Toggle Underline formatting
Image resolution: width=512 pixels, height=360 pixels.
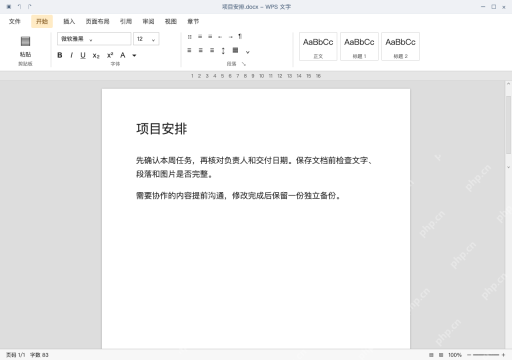83,55
